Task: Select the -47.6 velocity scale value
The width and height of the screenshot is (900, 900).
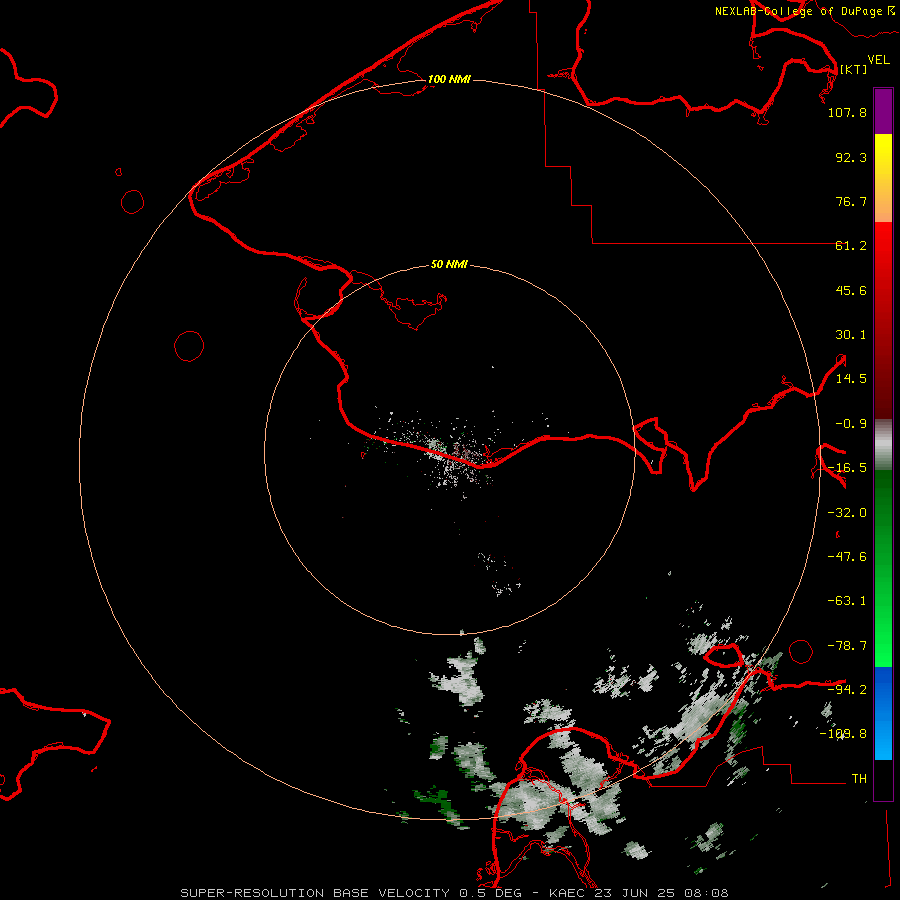Action: point(847,557)
